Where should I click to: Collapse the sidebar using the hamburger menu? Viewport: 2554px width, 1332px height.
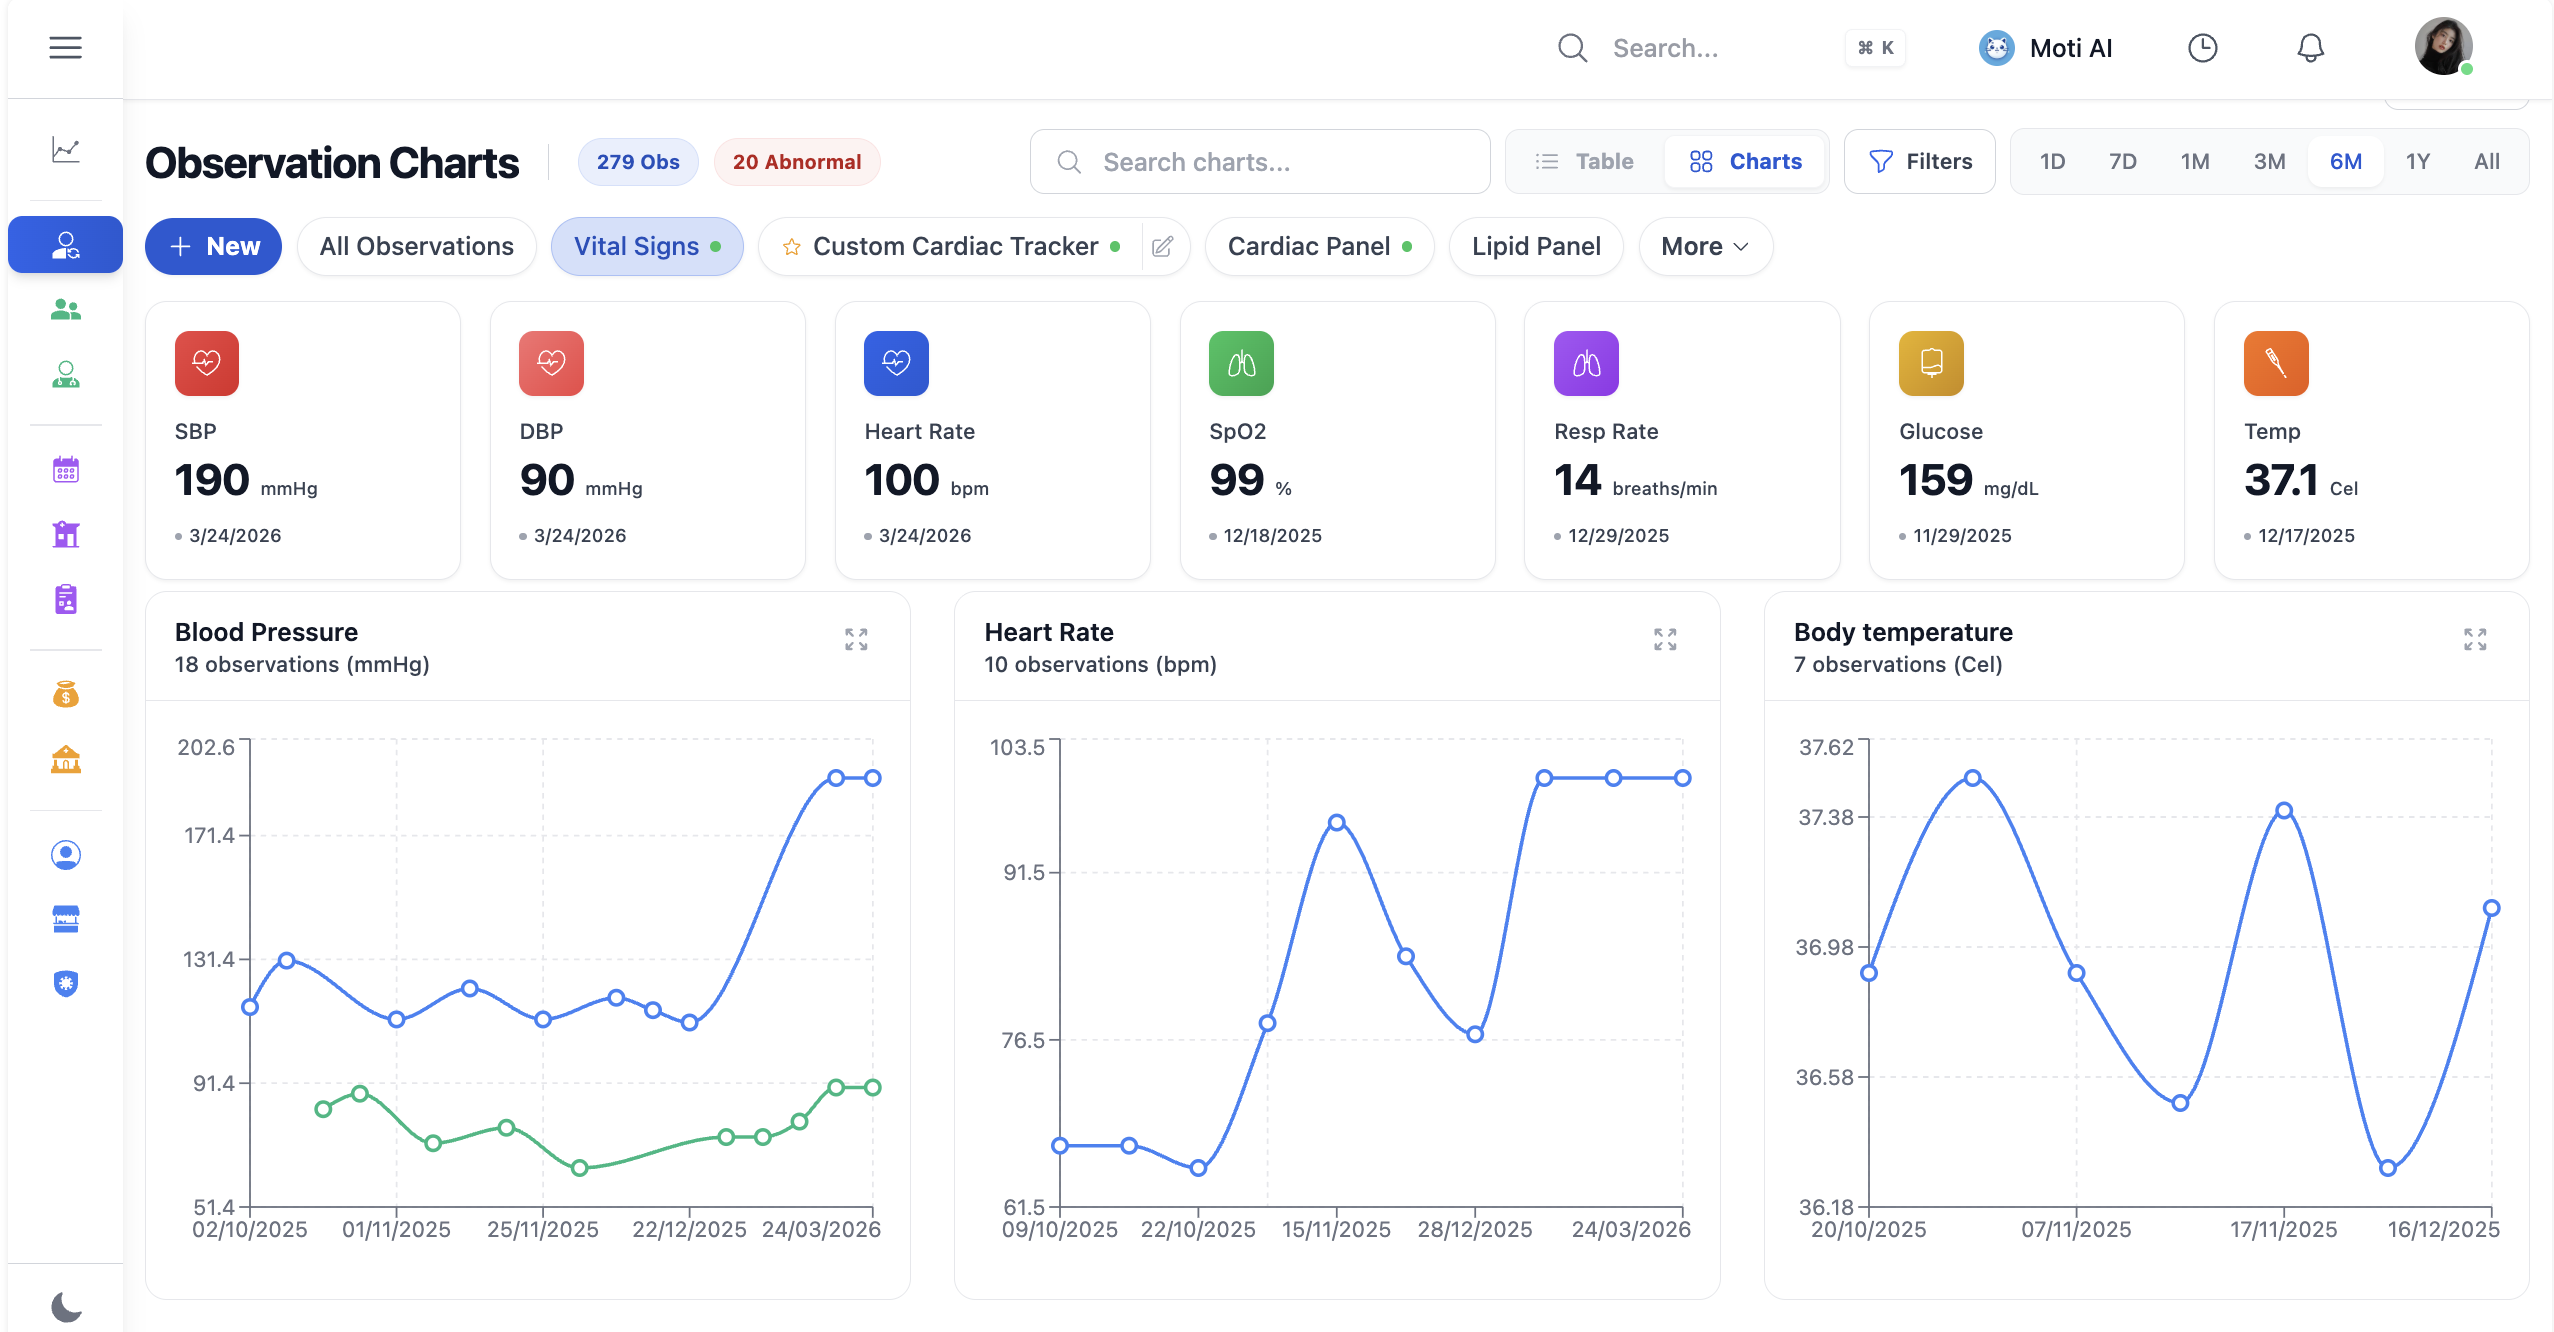point(65,47)
